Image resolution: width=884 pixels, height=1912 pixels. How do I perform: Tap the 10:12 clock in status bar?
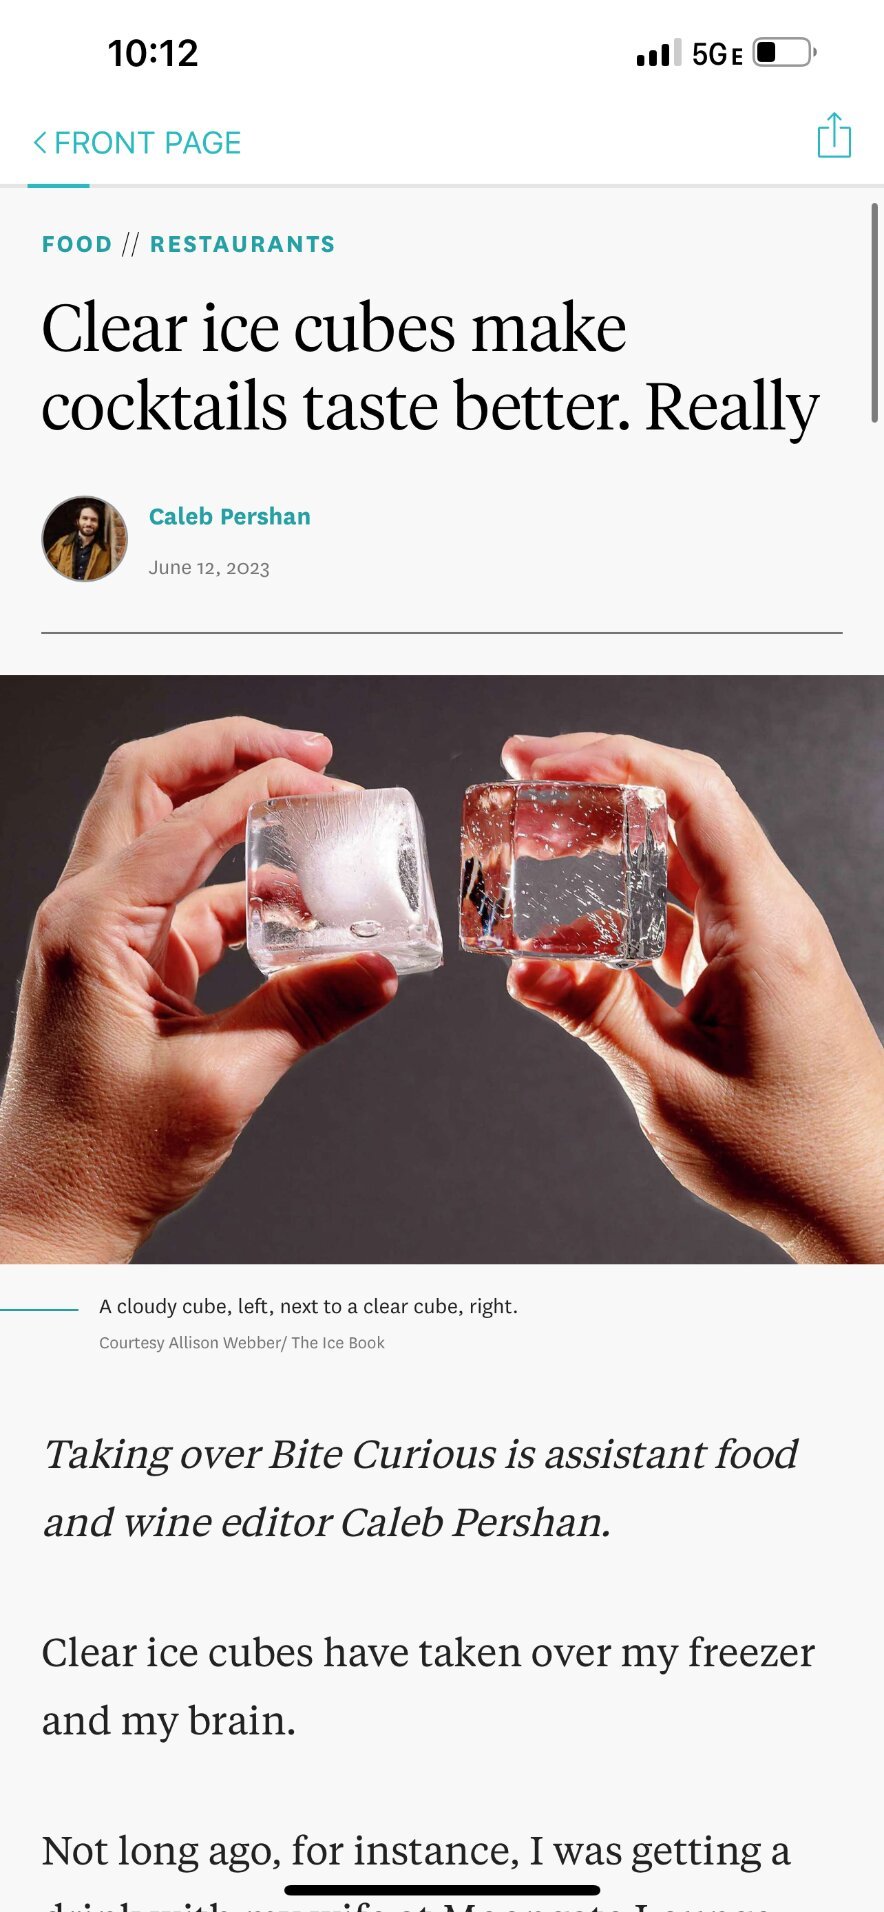point(153,53)
